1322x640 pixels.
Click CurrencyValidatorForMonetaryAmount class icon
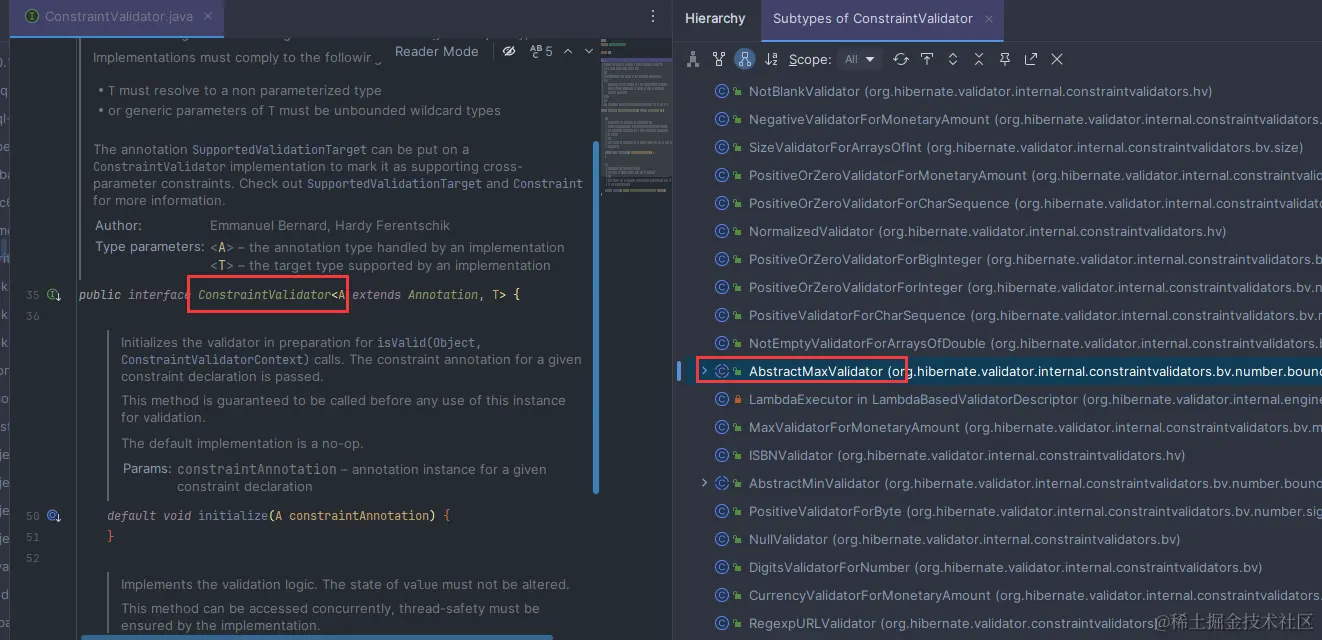coord(722,595)
